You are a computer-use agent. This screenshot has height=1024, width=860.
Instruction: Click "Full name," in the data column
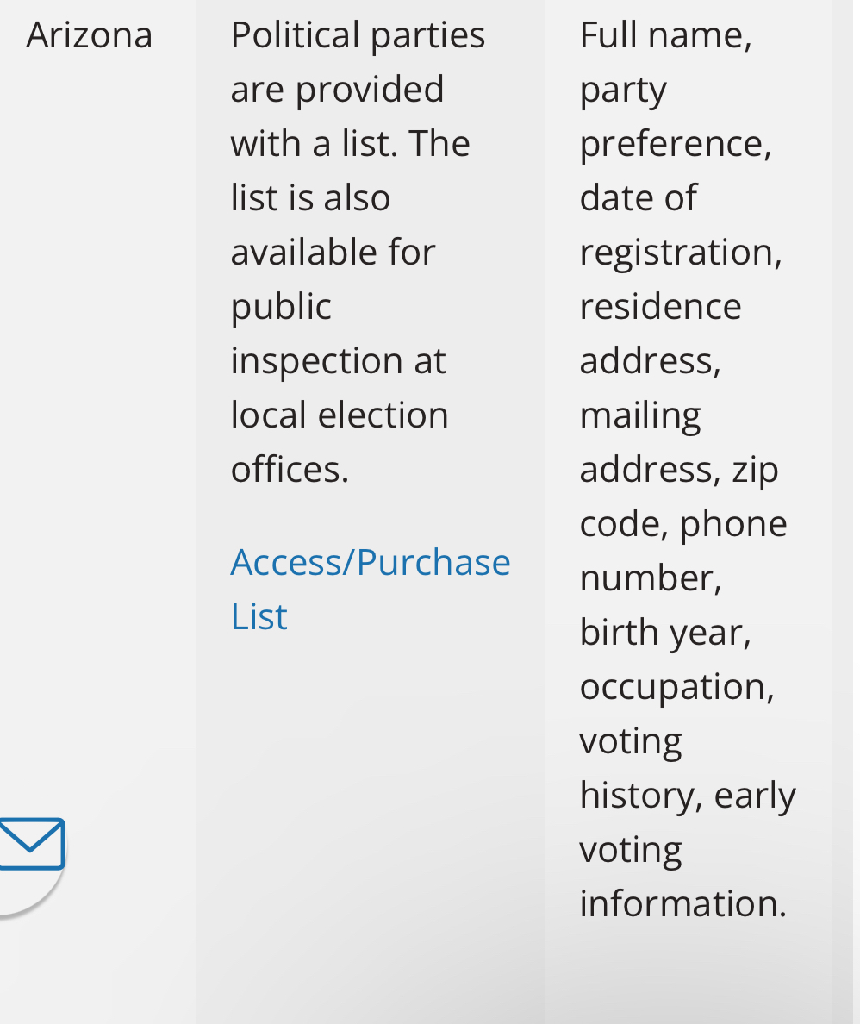click(x=666, y=35)
